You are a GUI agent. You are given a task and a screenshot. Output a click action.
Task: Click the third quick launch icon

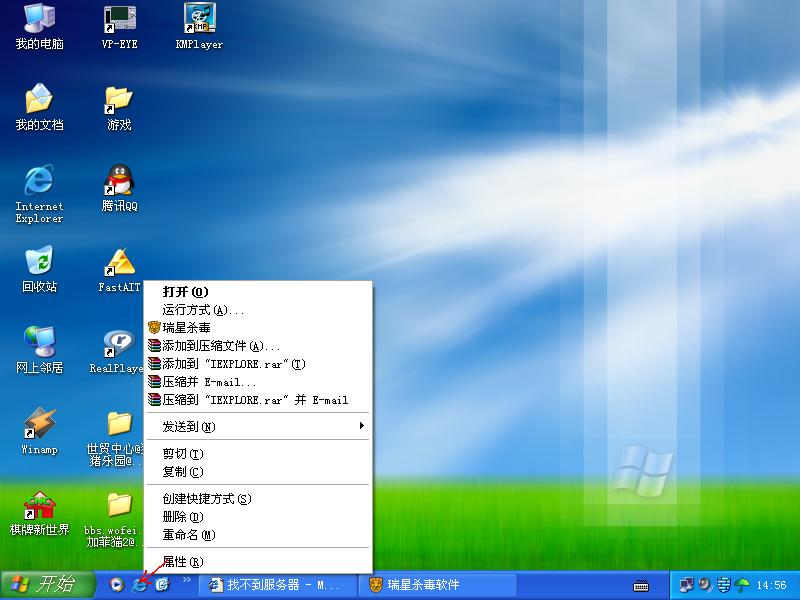[163, 585]
